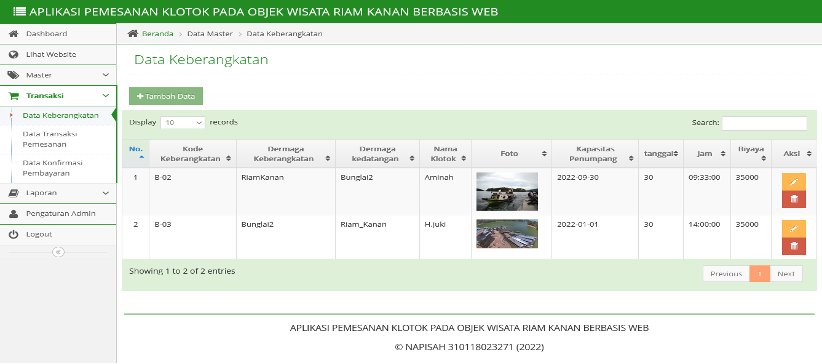Open the display records count dropdown

point(182,123)
